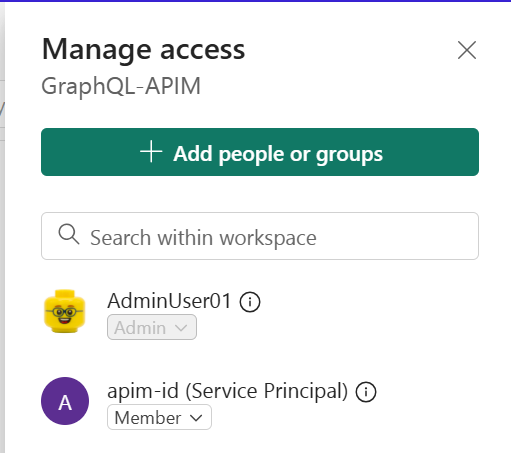Select the AdminUser01 user name
Screen dimensions: 511x453
pyautogui.click(x=169, y=301)
